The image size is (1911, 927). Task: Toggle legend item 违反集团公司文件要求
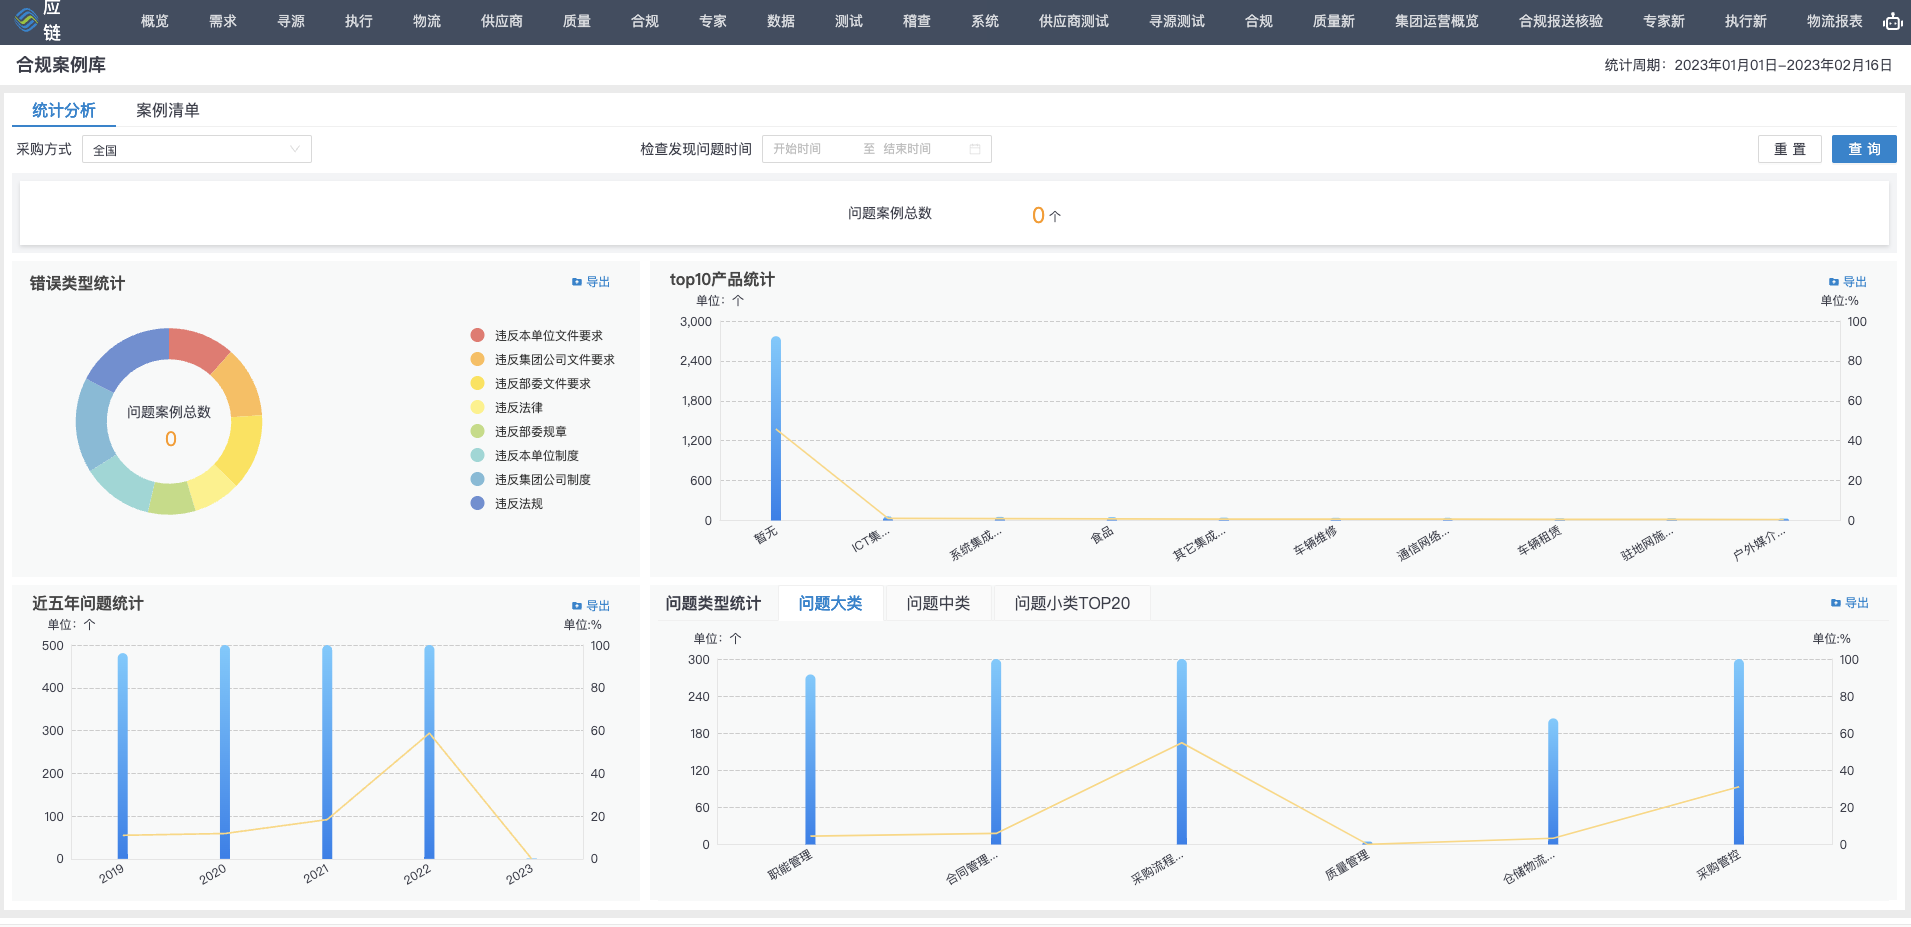pos(542,360)
